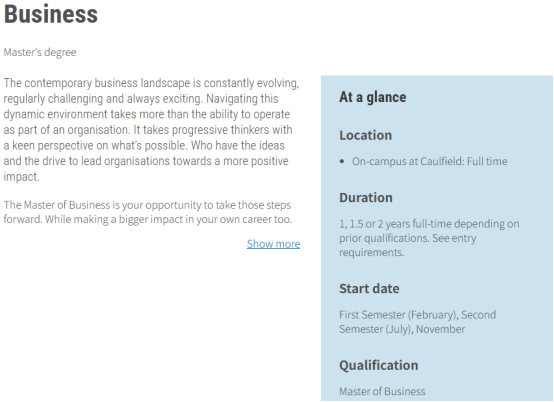
Task: Click the Start date section heading
Action: point(369,289)
